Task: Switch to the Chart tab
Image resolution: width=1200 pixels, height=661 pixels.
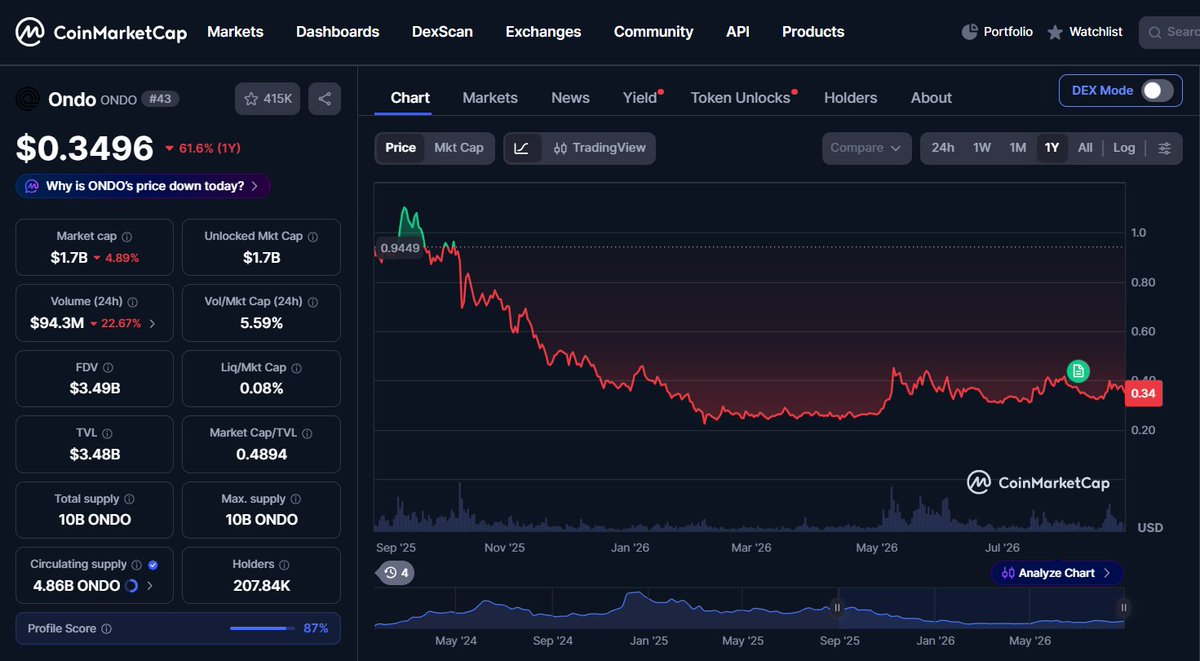Action: coord(410,98)
